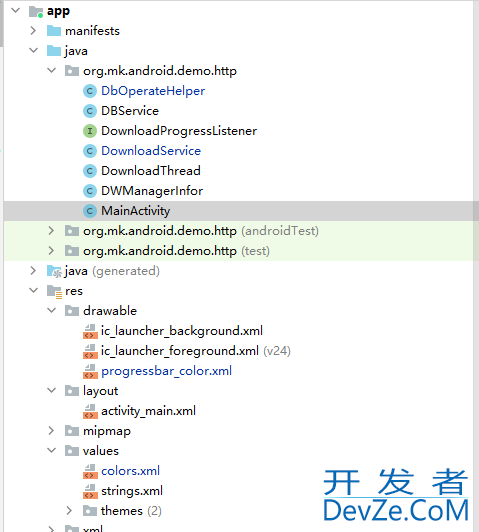This screenshot has width=479, height=532.
Task: Click the values folder icon
Action: point(72,451)
